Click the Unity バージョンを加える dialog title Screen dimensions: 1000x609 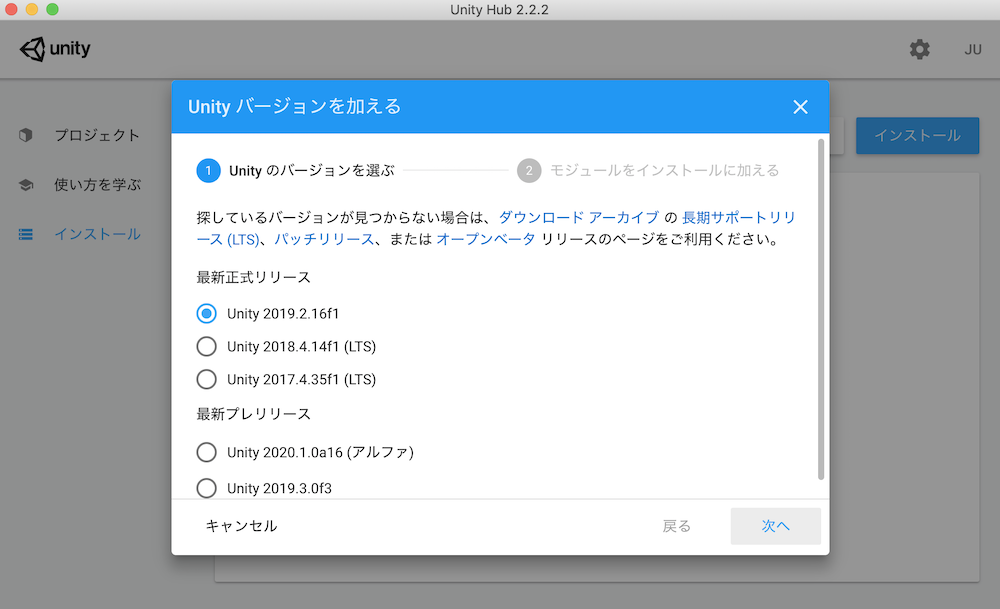click(295, 106)
